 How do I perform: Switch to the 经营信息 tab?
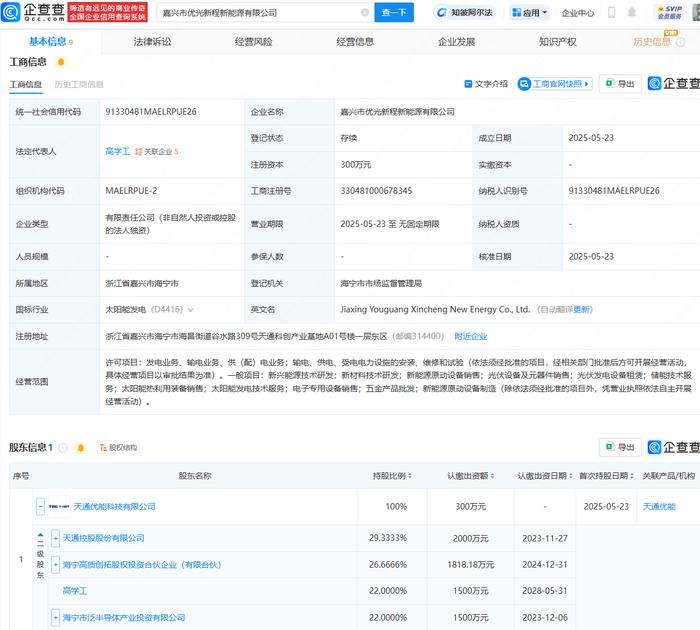click(x=355, y=42)
